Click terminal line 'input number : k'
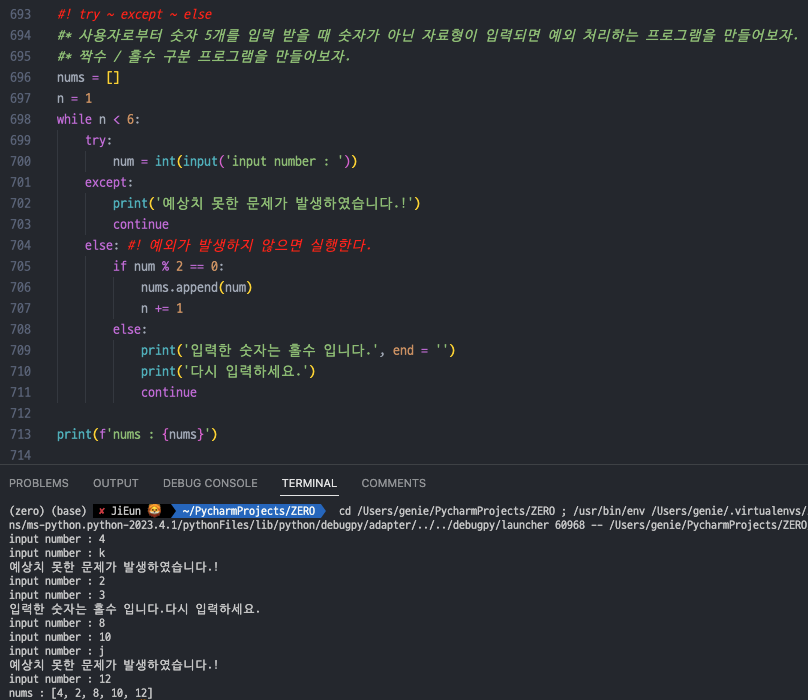The height and width of the screenshot is (700, 808). click(x=57, y=553)
